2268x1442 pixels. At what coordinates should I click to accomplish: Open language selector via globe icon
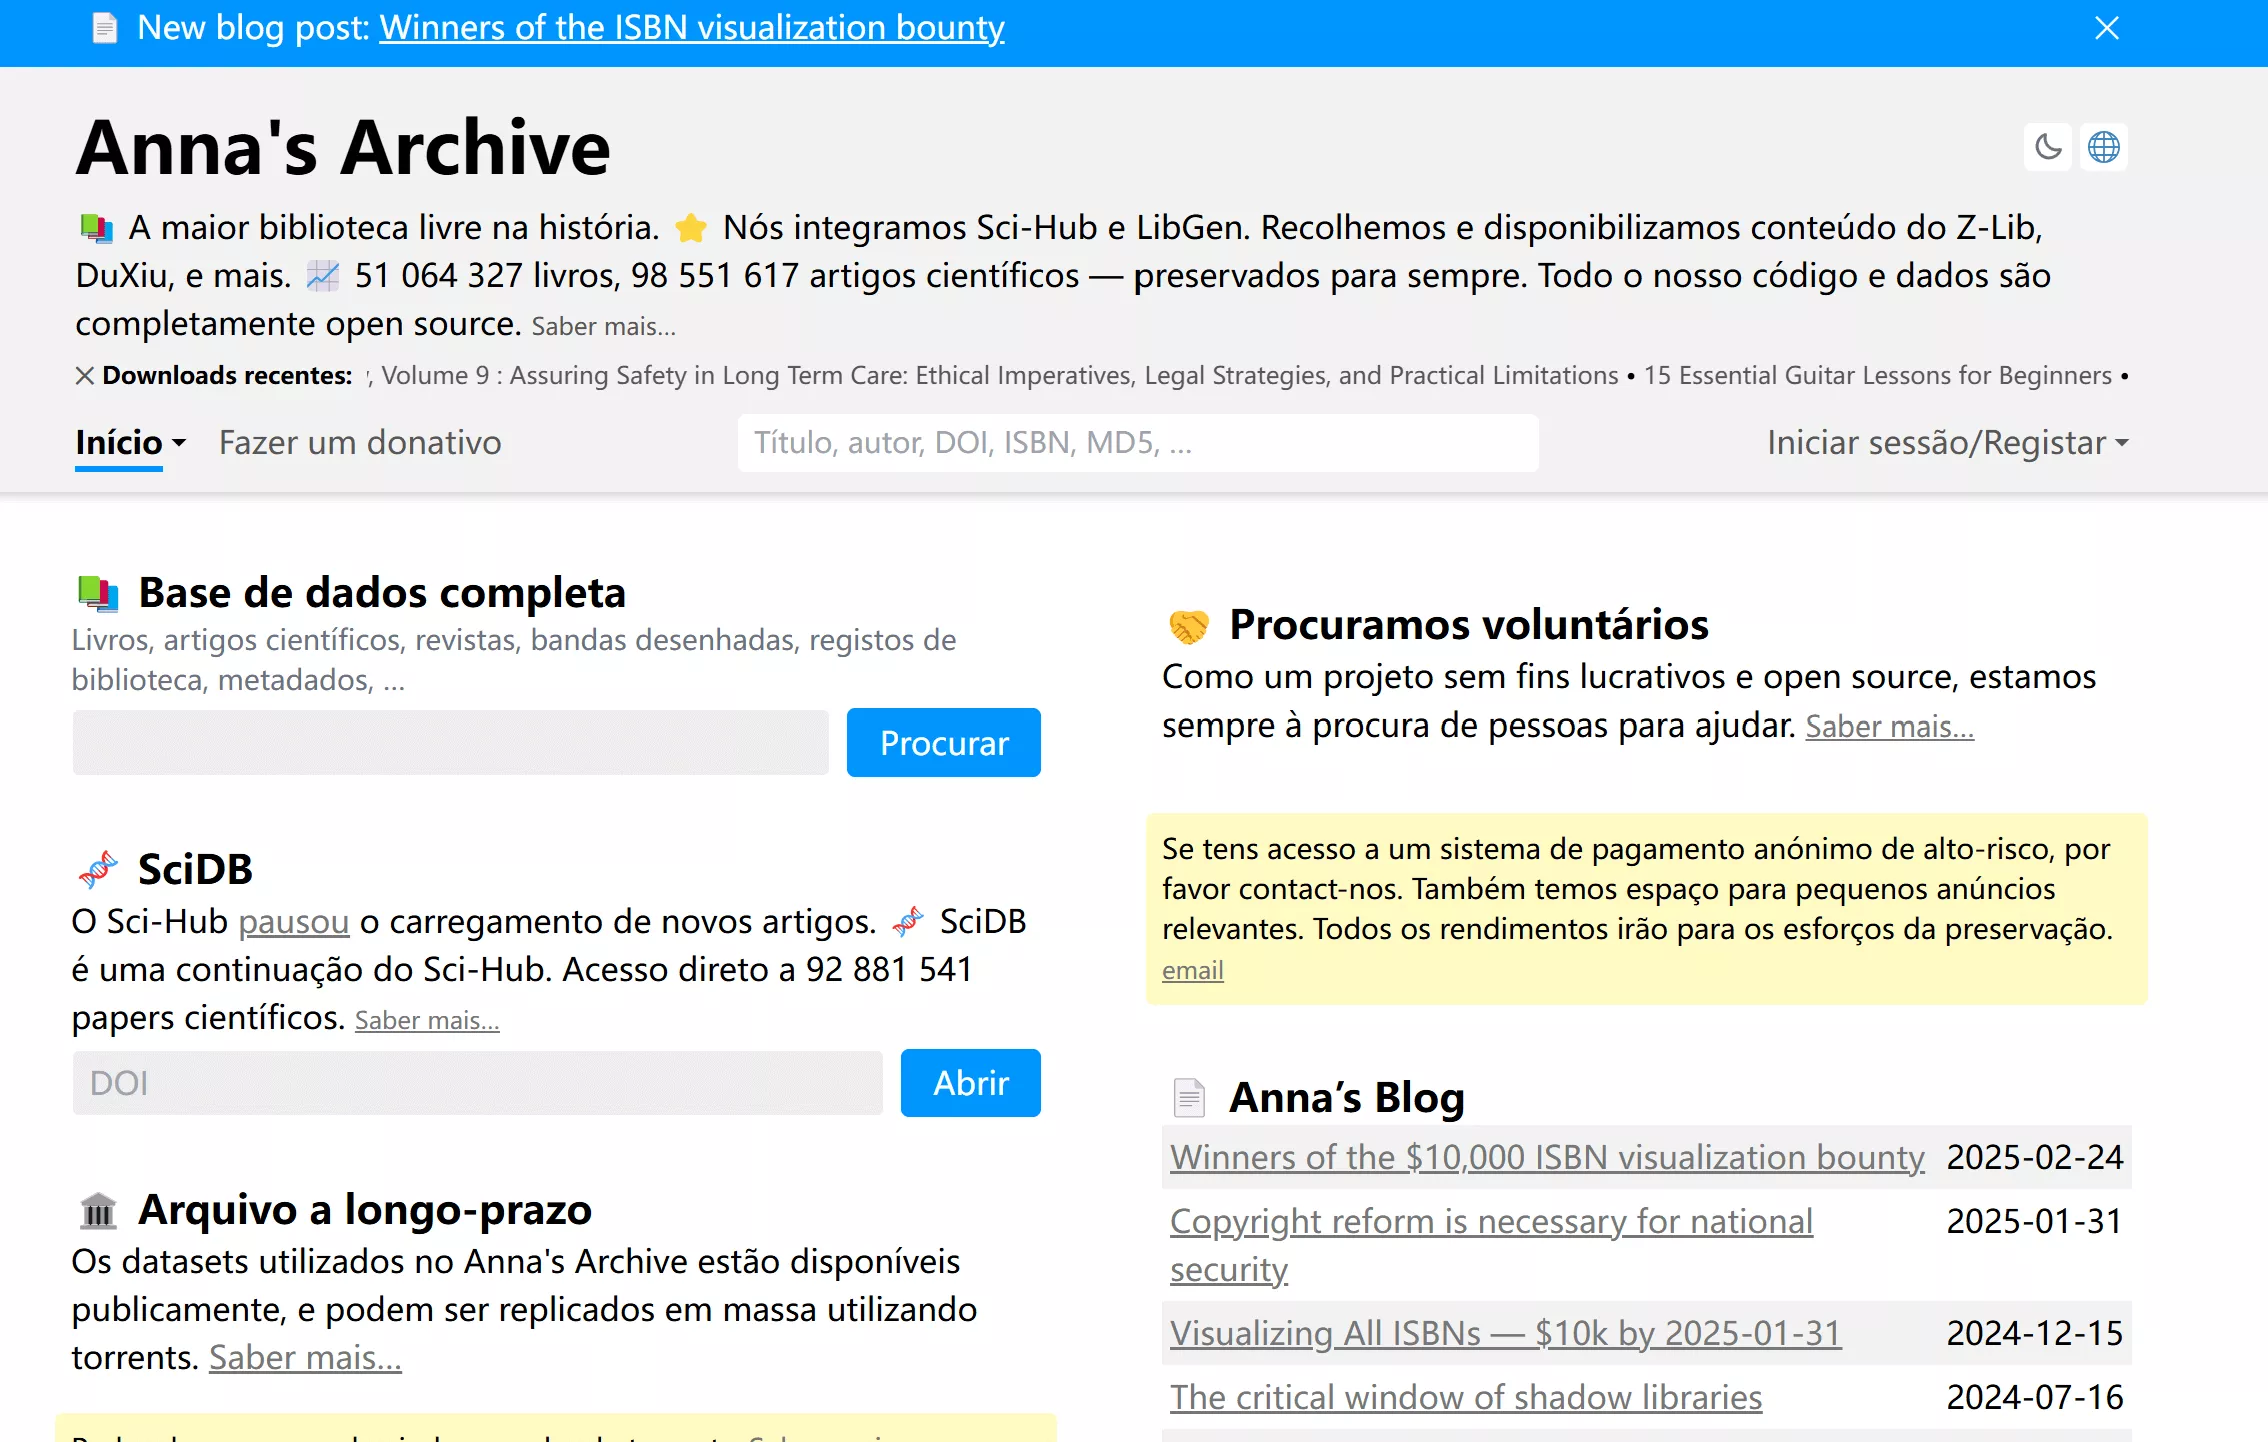click(2104, 148)
